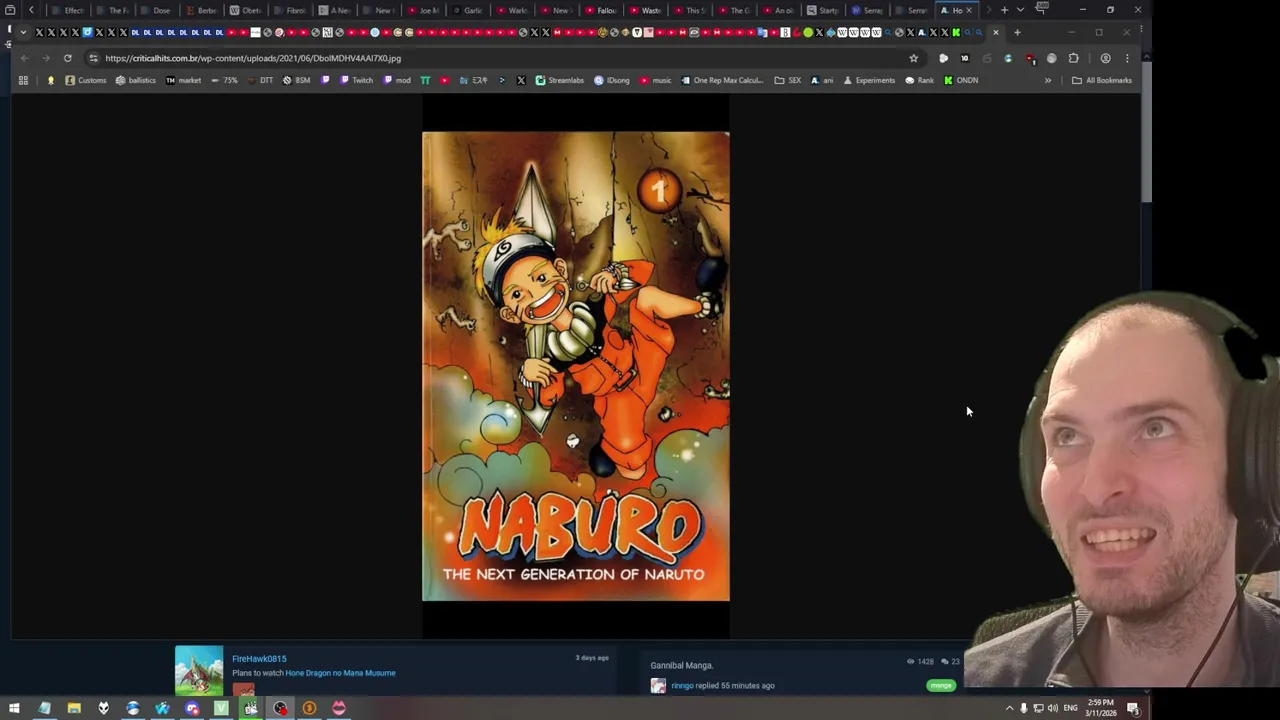Screen dimensions: 1280x720
Task: Open the Chrome three-dot menu
Action: [1127, 58]
